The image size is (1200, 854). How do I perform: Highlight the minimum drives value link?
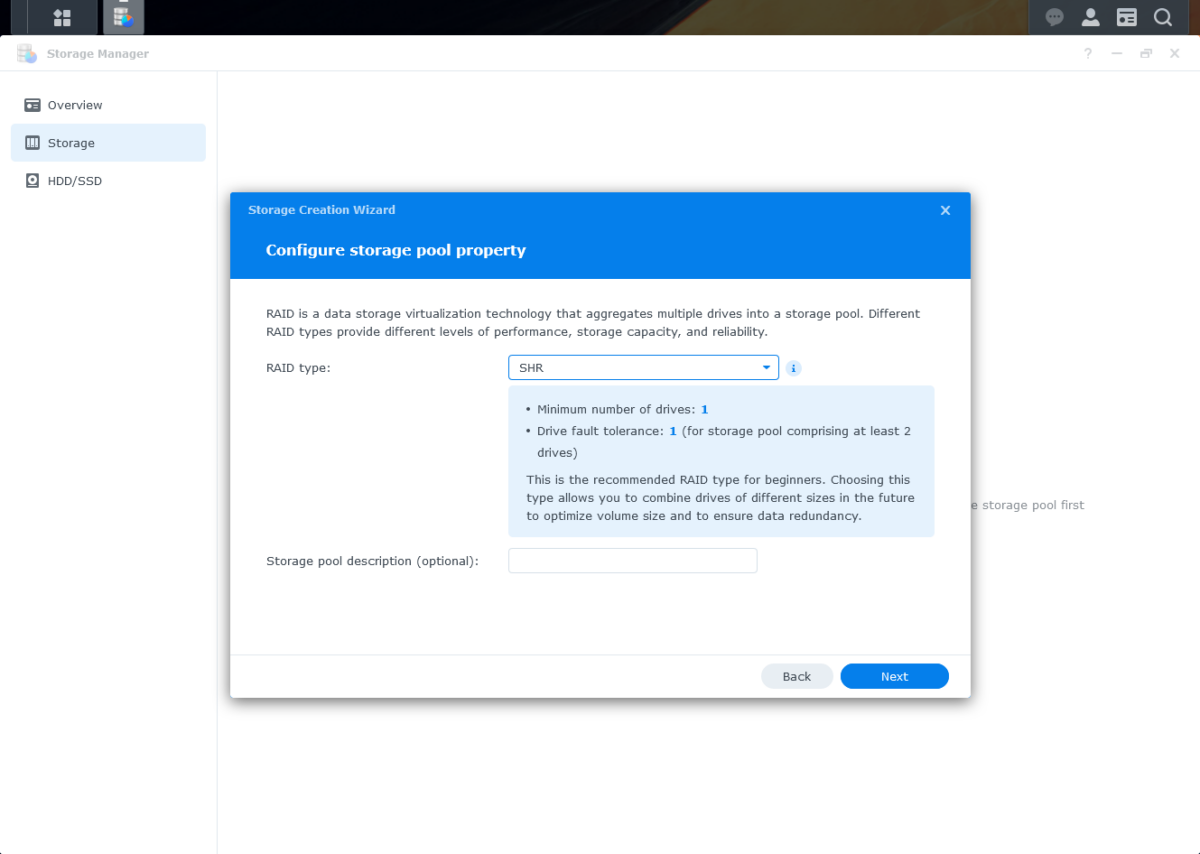(x=704, y=409)
